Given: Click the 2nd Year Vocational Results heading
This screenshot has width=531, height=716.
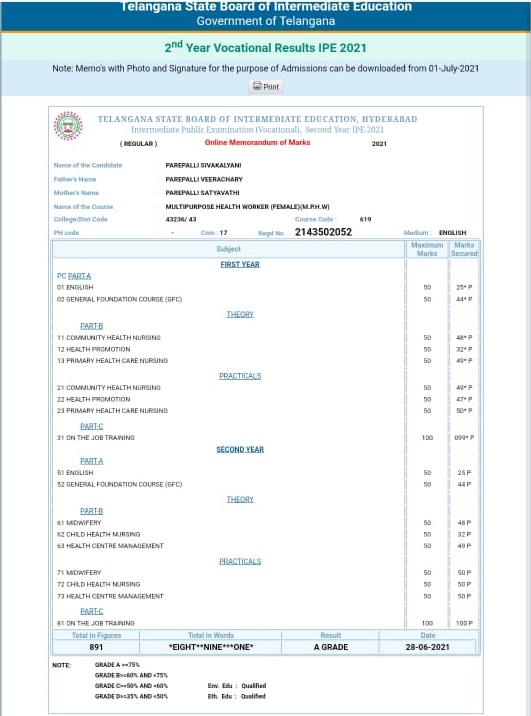Looking at the screenshot, I should click(x=265, y=47).
